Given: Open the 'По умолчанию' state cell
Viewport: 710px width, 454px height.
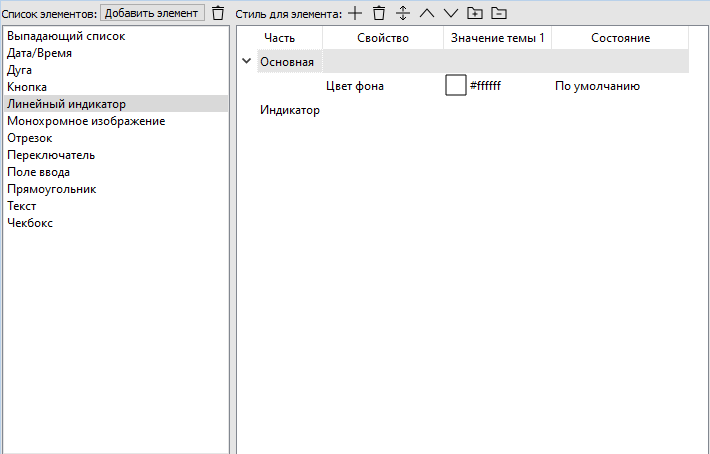Looking at the screenshot, I should [597, 86].
